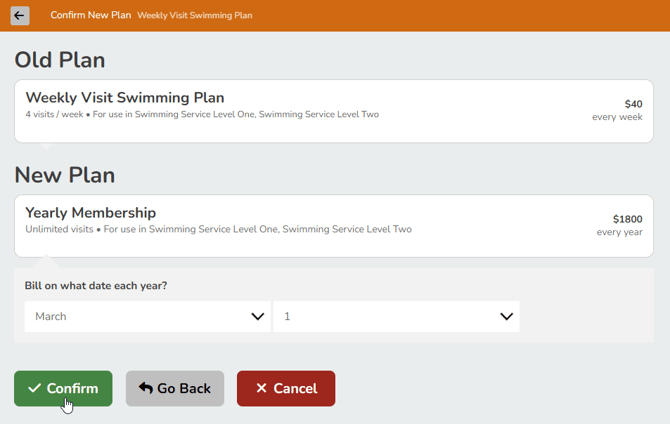
Task: Open the billing day dropdown showing 1
Action: tap(395, 317)
